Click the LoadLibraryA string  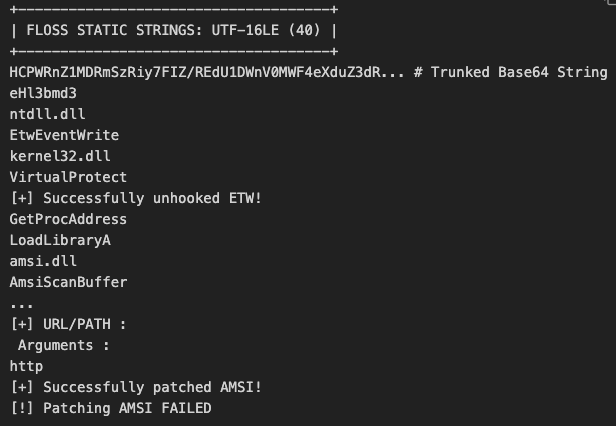click(60, 240)
